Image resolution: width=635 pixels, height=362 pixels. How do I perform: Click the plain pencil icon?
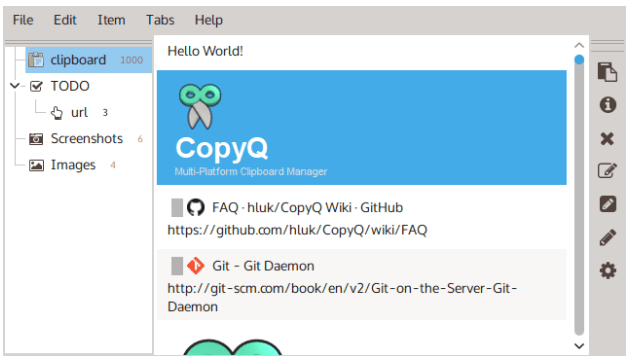607,237
